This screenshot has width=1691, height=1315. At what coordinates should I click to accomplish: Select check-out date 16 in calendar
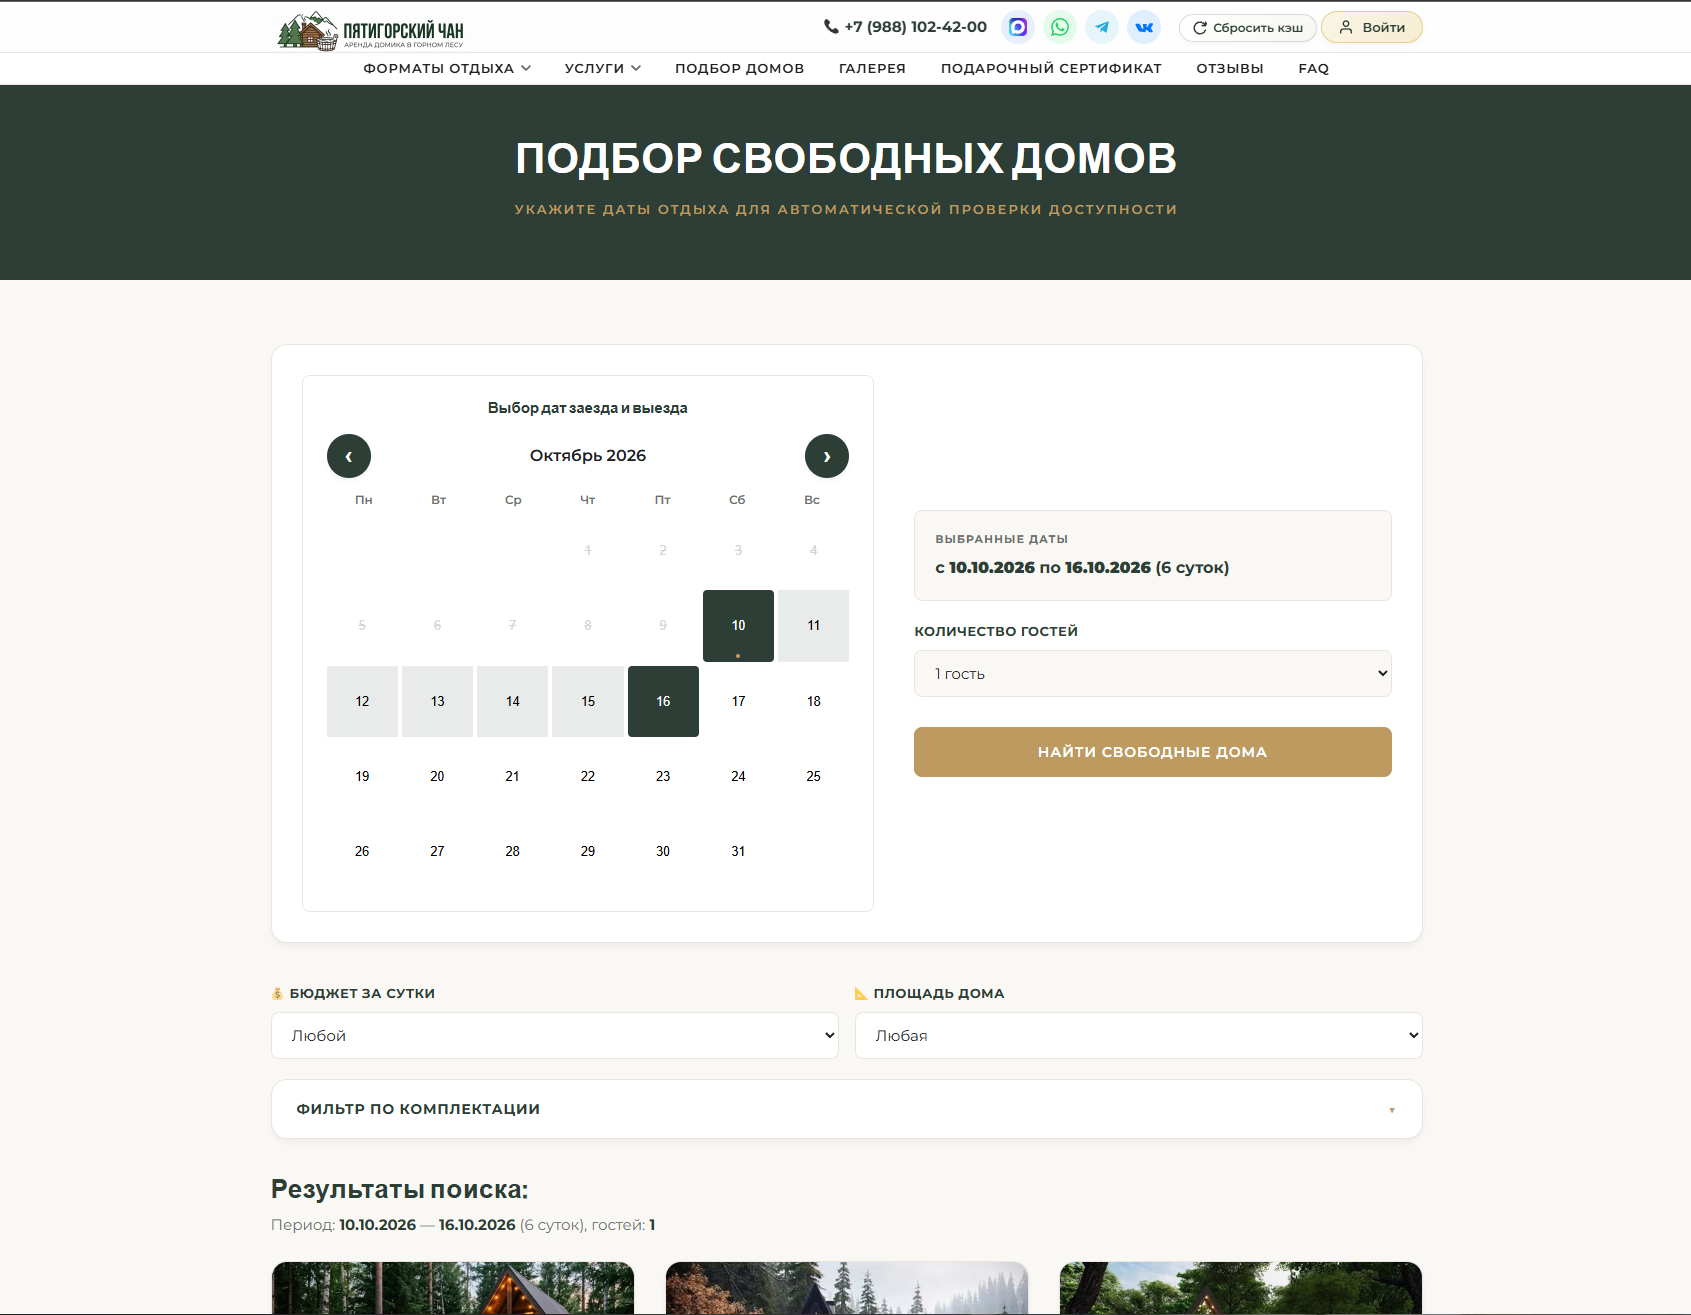pyautogui.click(x=663, y=702)
